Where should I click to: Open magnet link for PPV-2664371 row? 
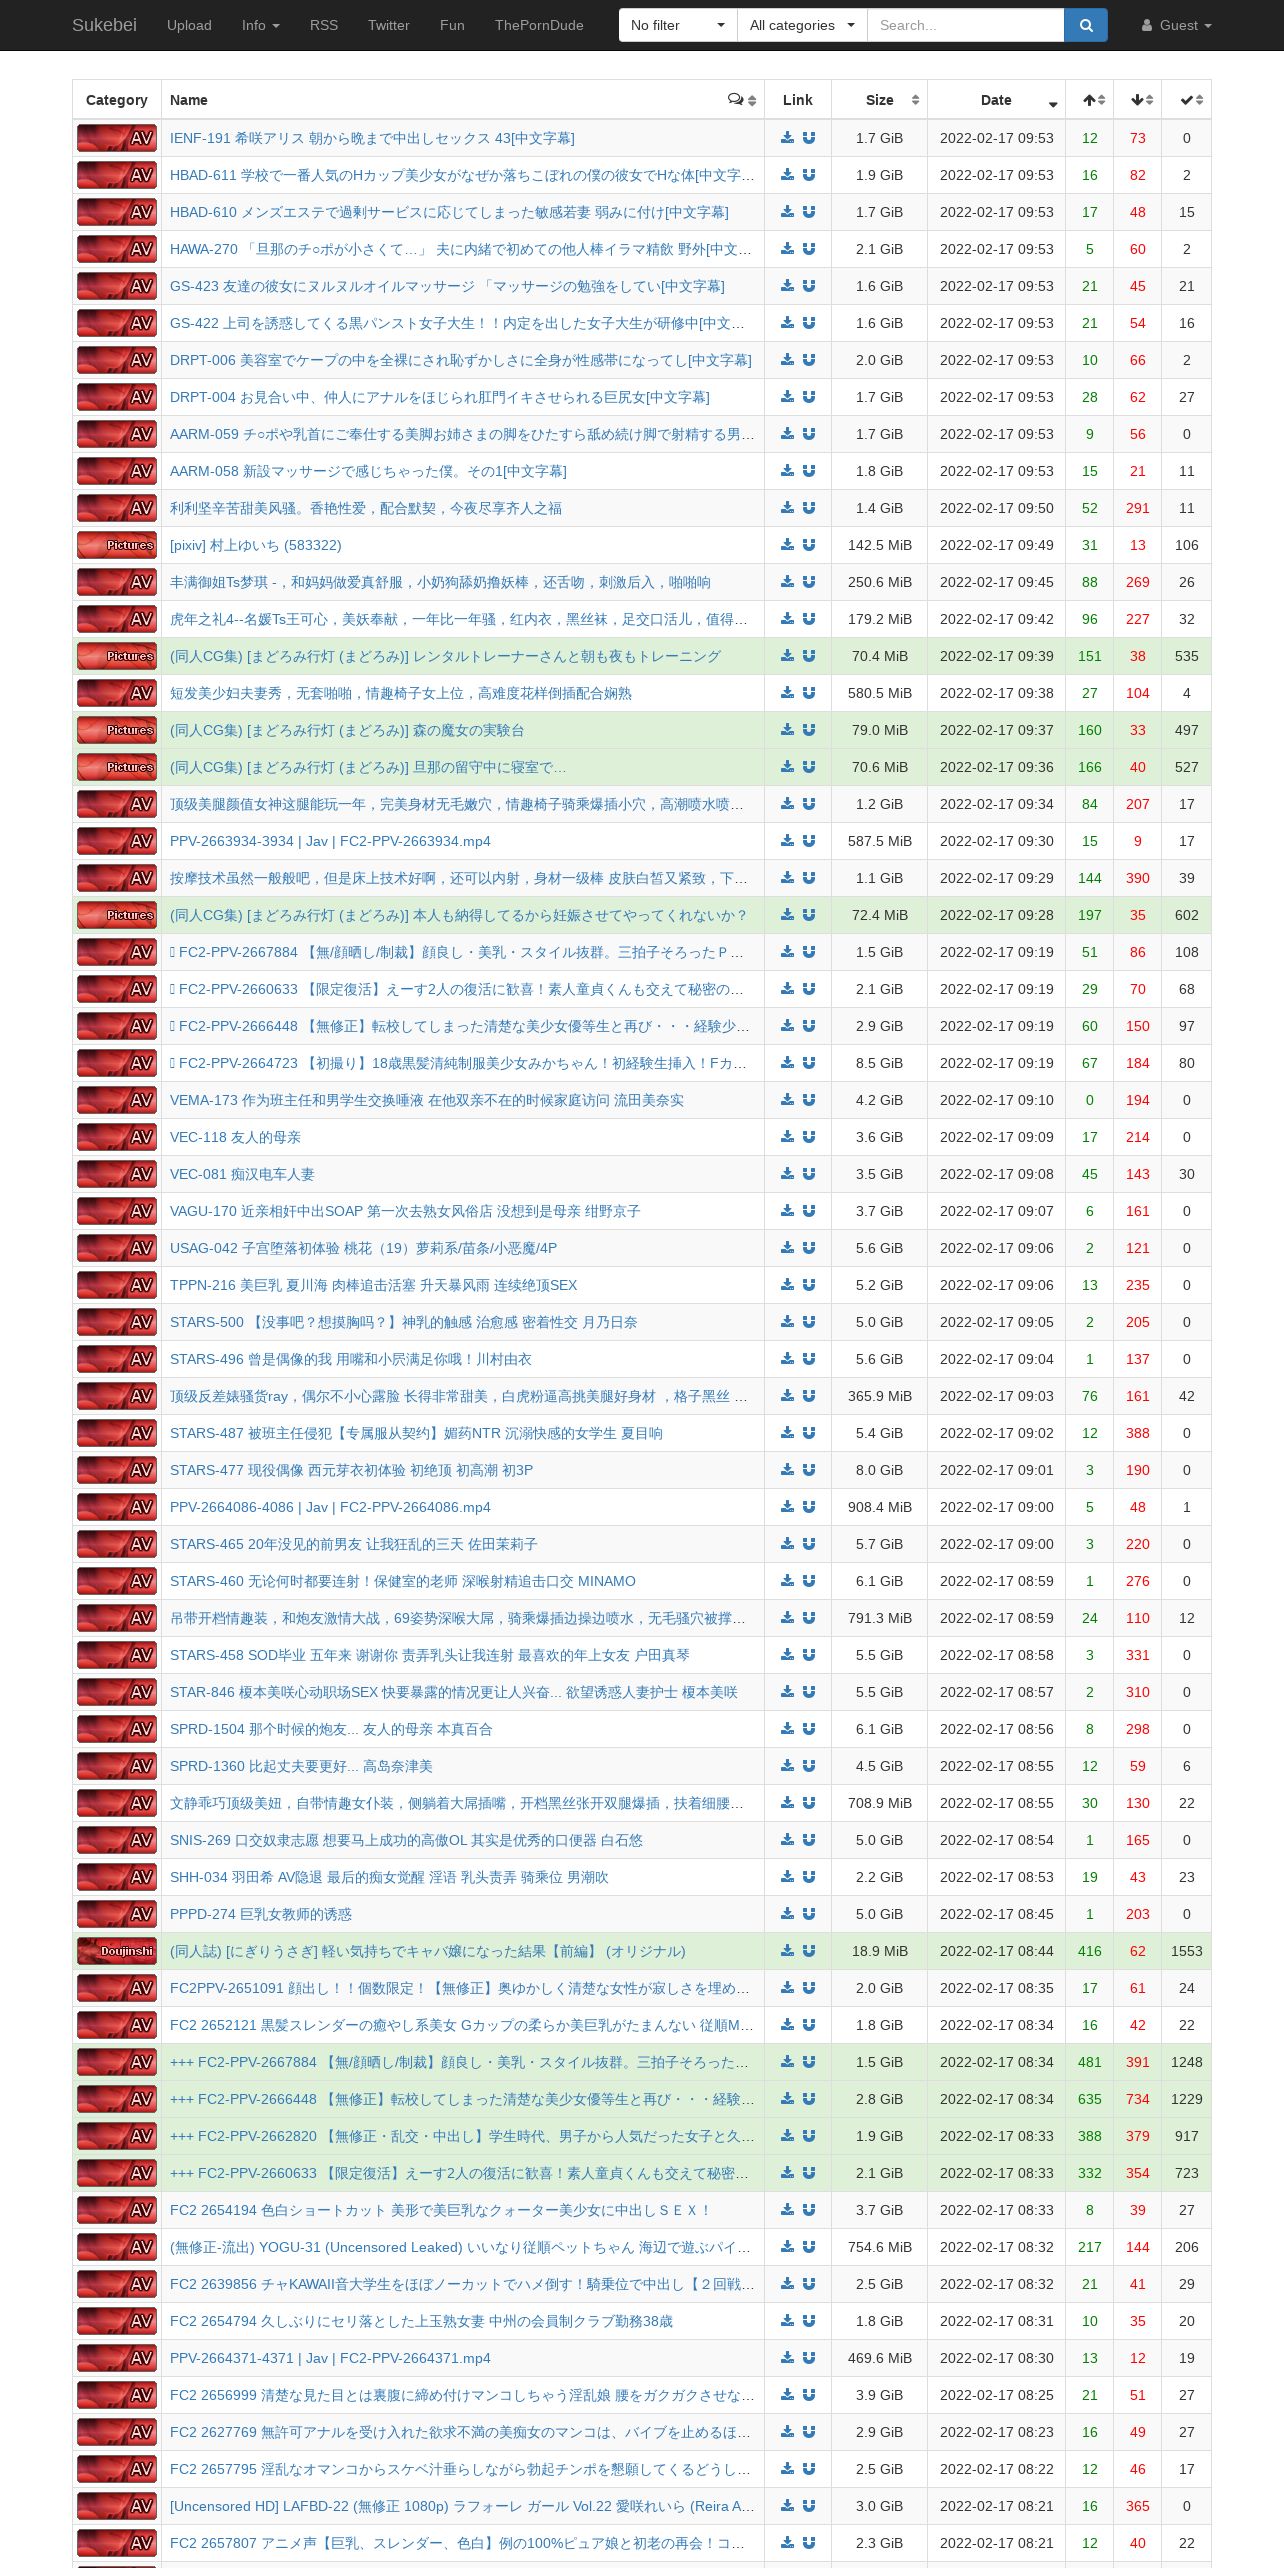point(809,2358)
